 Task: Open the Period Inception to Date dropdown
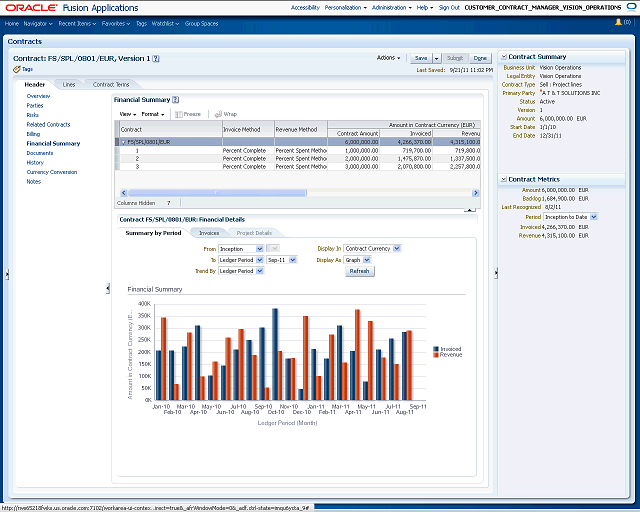594,217
